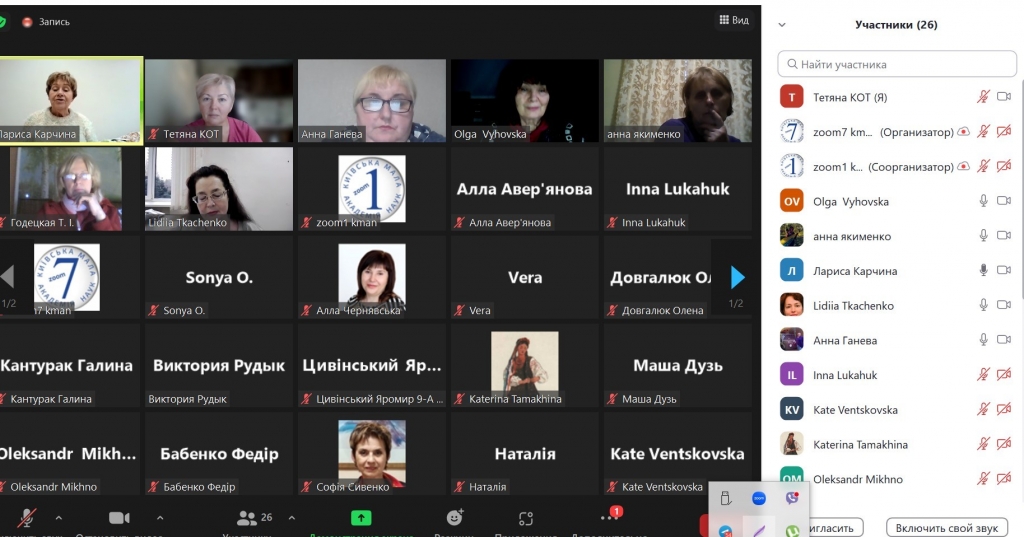Click the camera video icon in bottom toolbar

[119, 517]
